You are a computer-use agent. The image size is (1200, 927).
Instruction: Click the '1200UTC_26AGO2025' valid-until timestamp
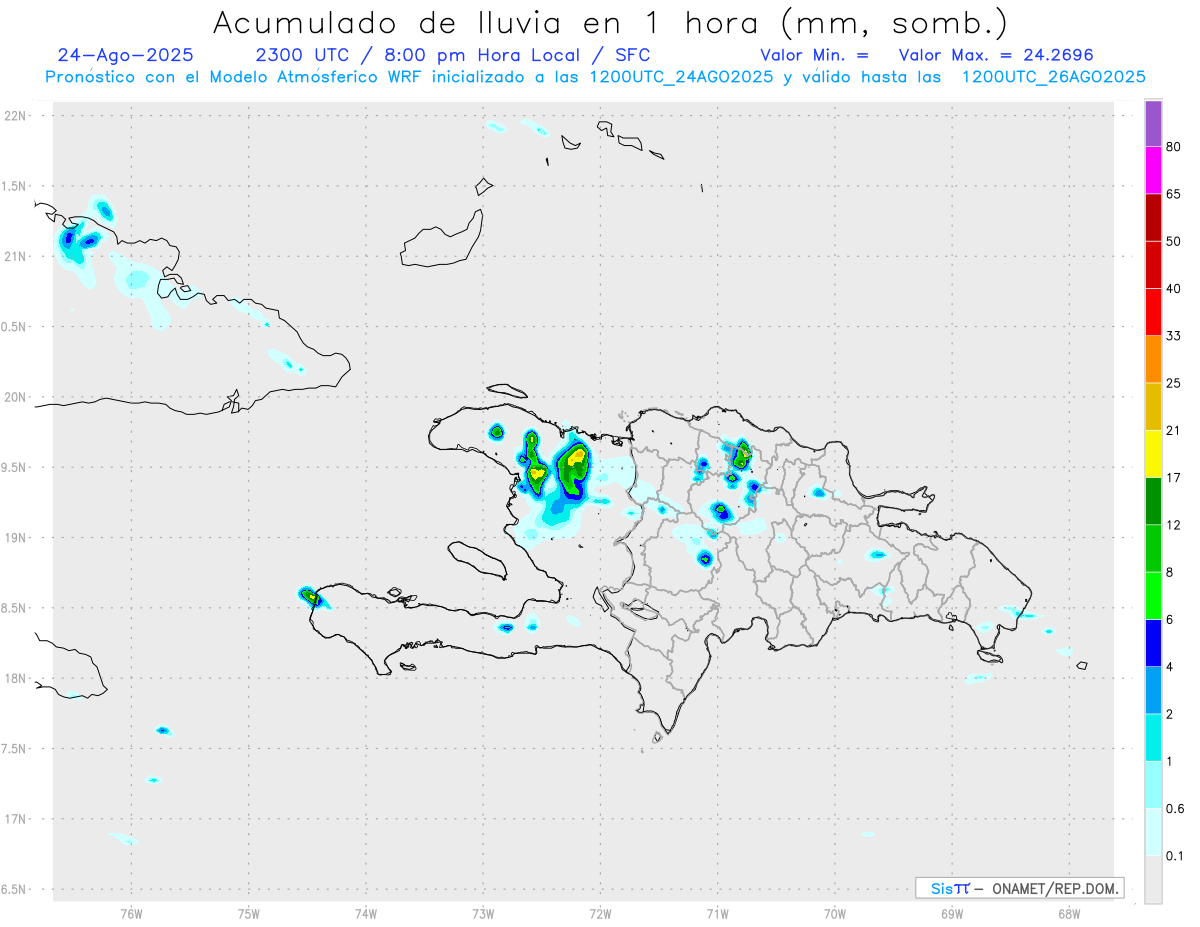[1053, 77]
